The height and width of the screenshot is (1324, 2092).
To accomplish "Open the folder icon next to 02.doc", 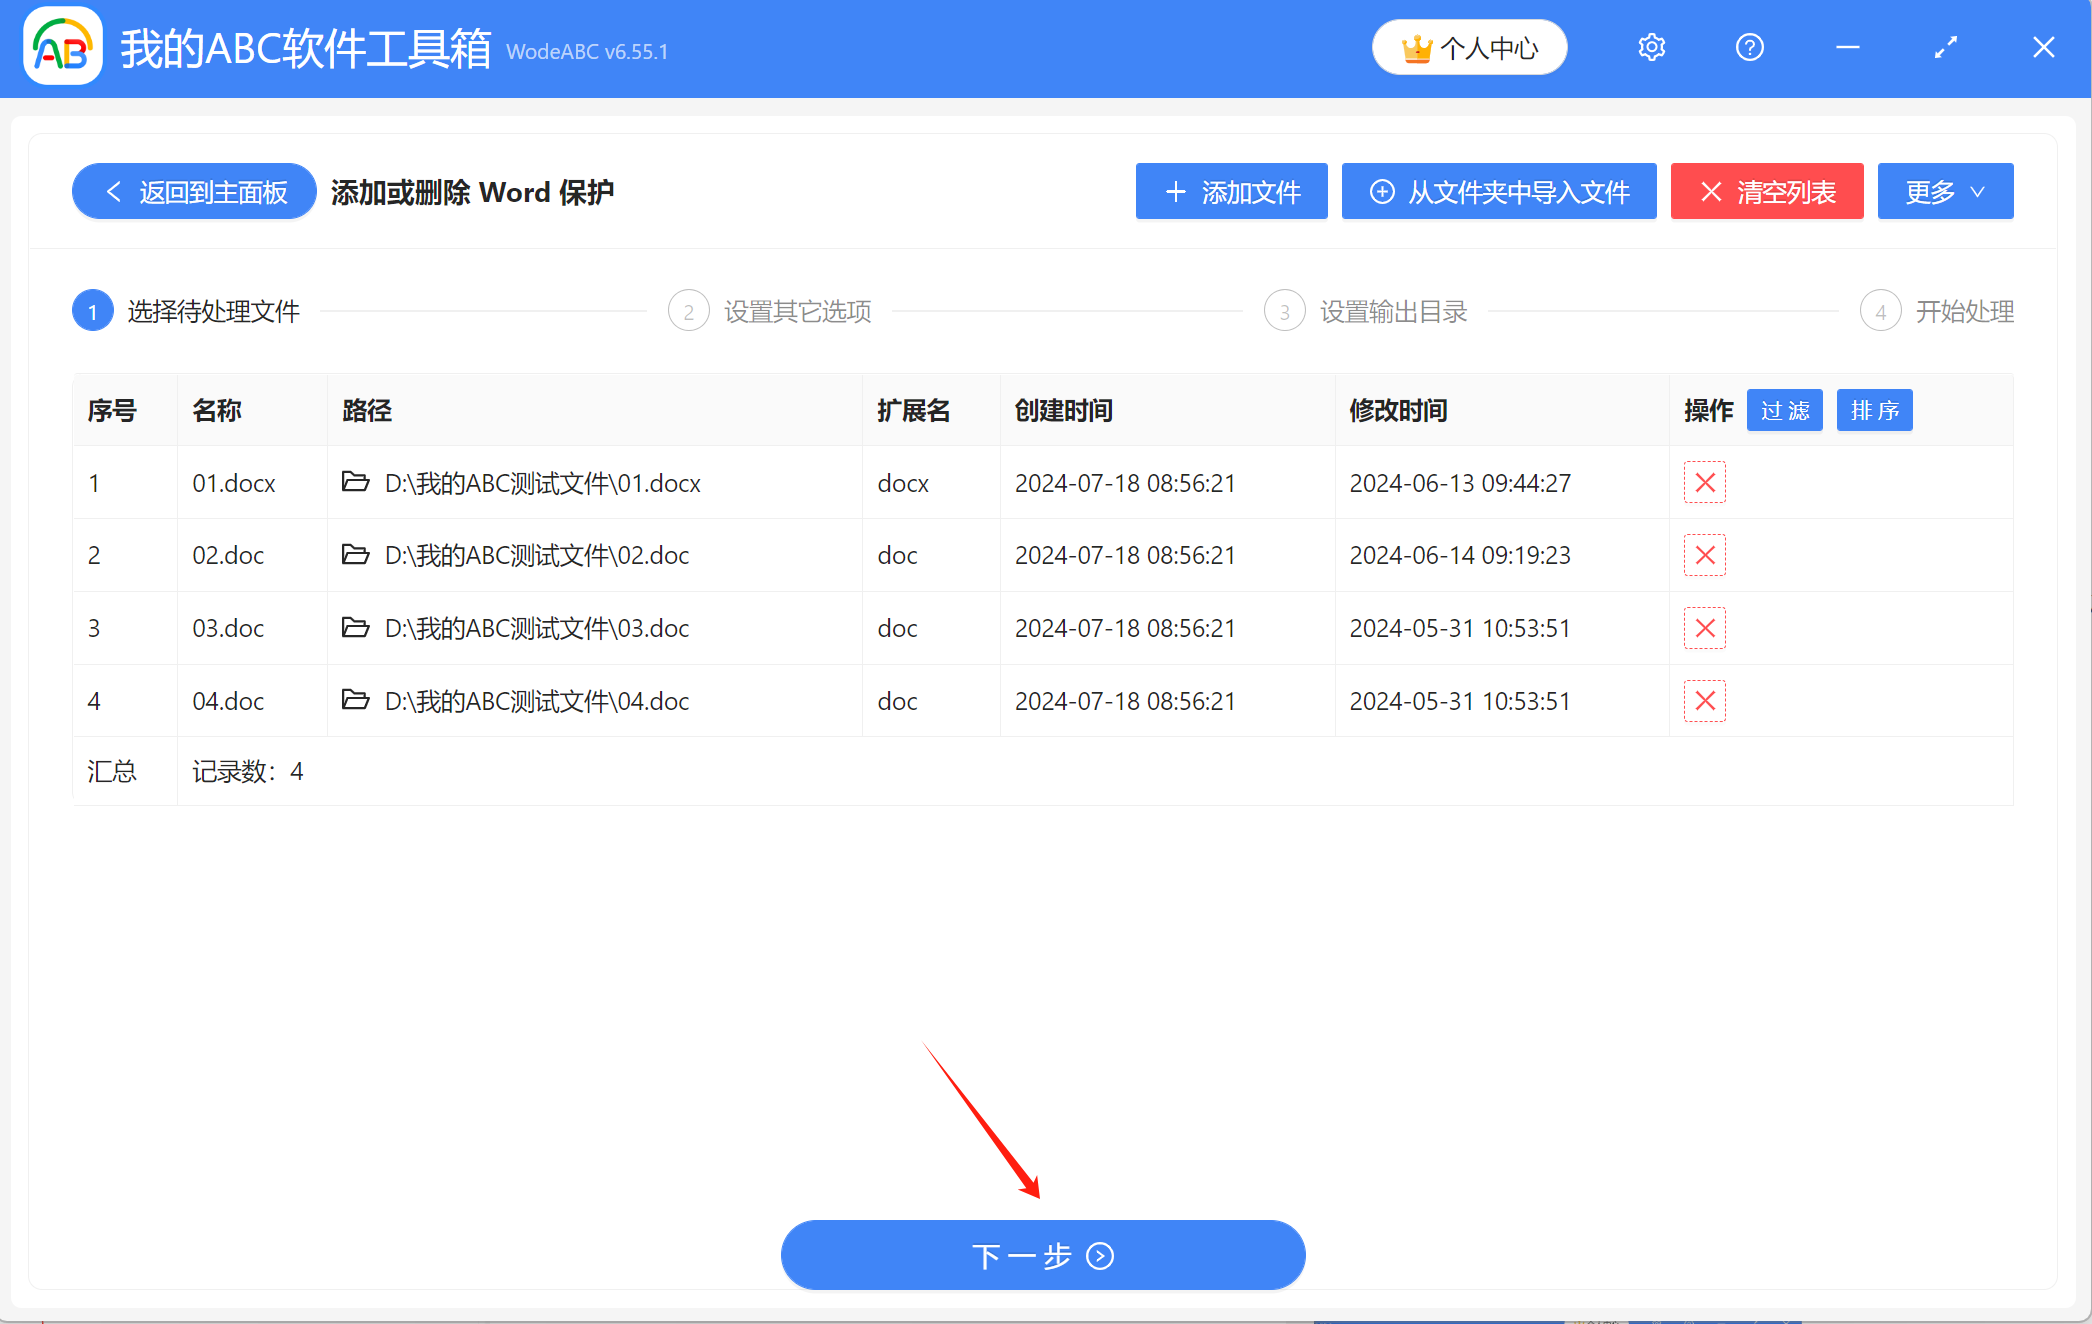I will [356, 555].
